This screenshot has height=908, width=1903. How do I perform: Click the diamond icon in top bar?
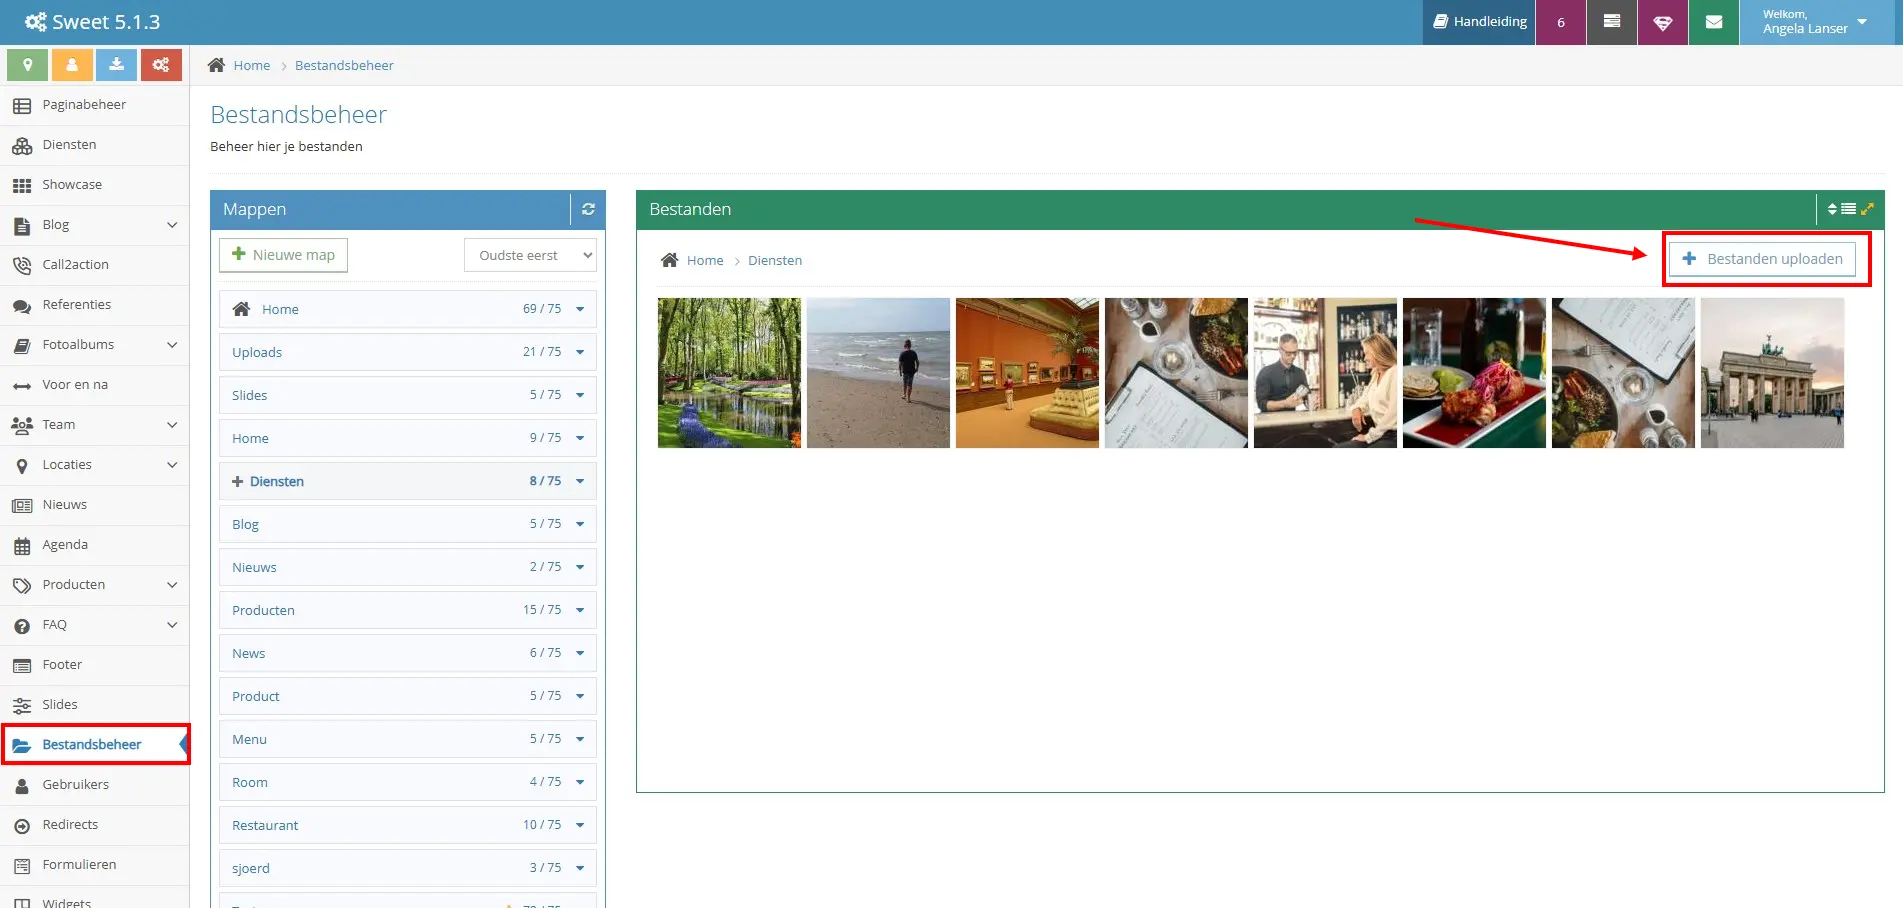[1663, 22]
